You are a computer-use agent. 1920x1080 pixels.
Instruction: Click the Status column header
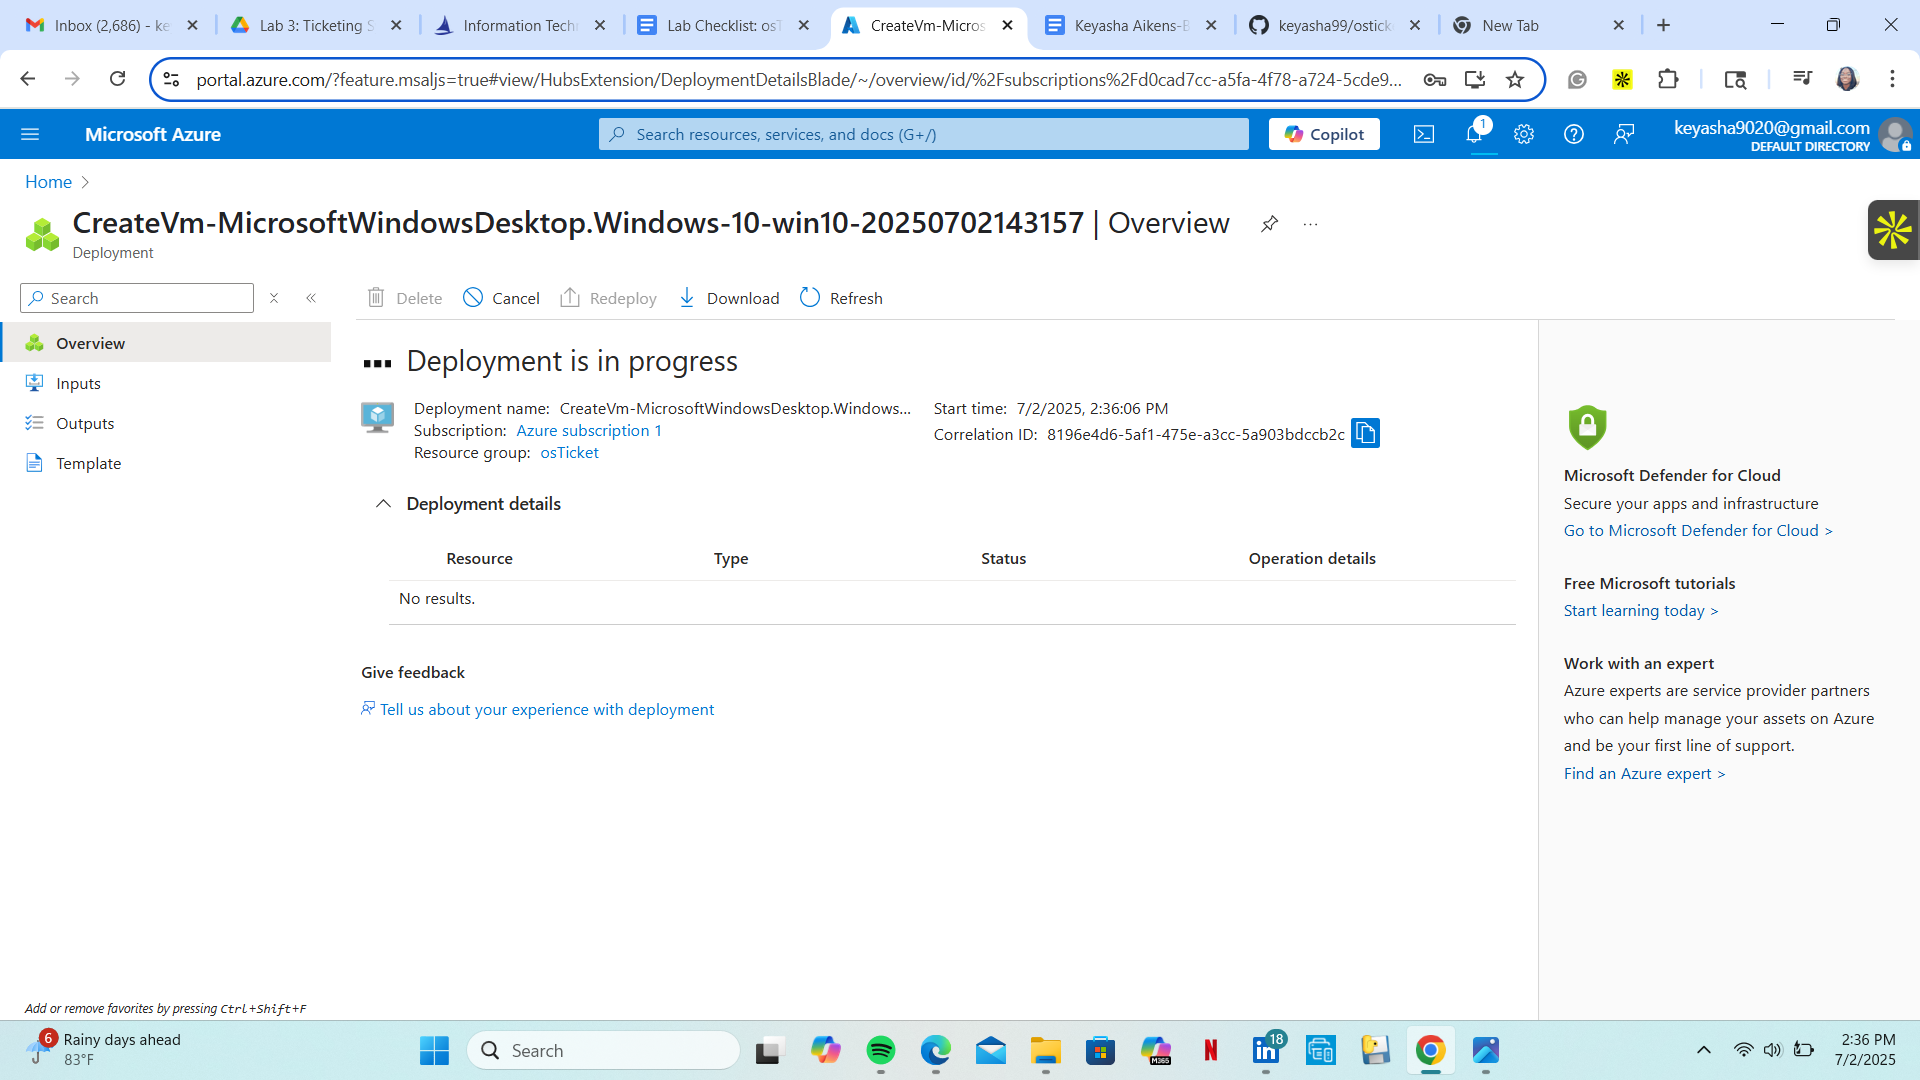[1003, 559]
